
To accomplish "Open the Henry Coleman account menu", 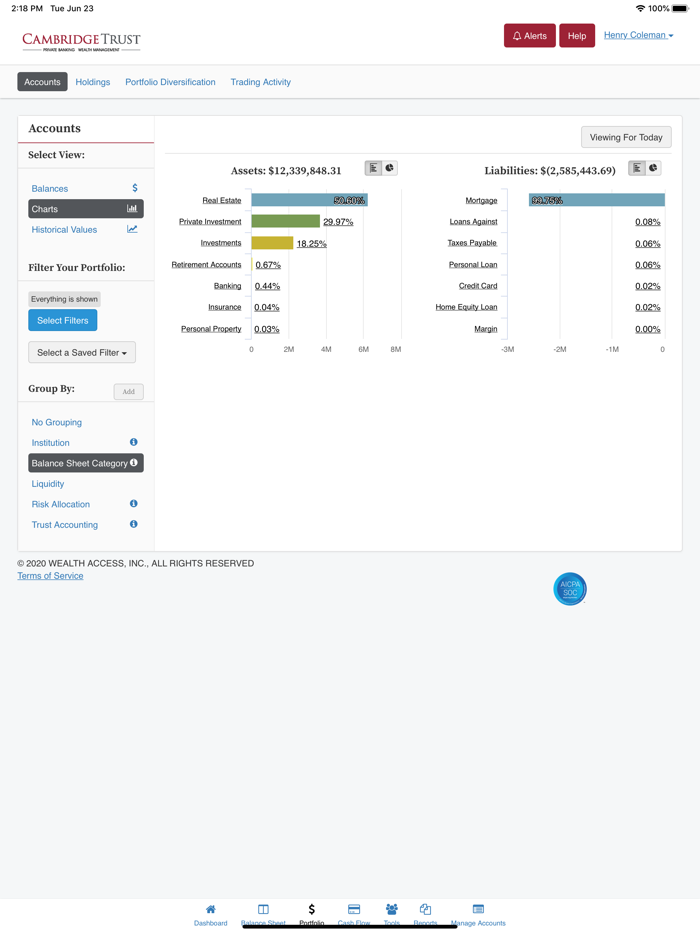I will coord(639,34).
